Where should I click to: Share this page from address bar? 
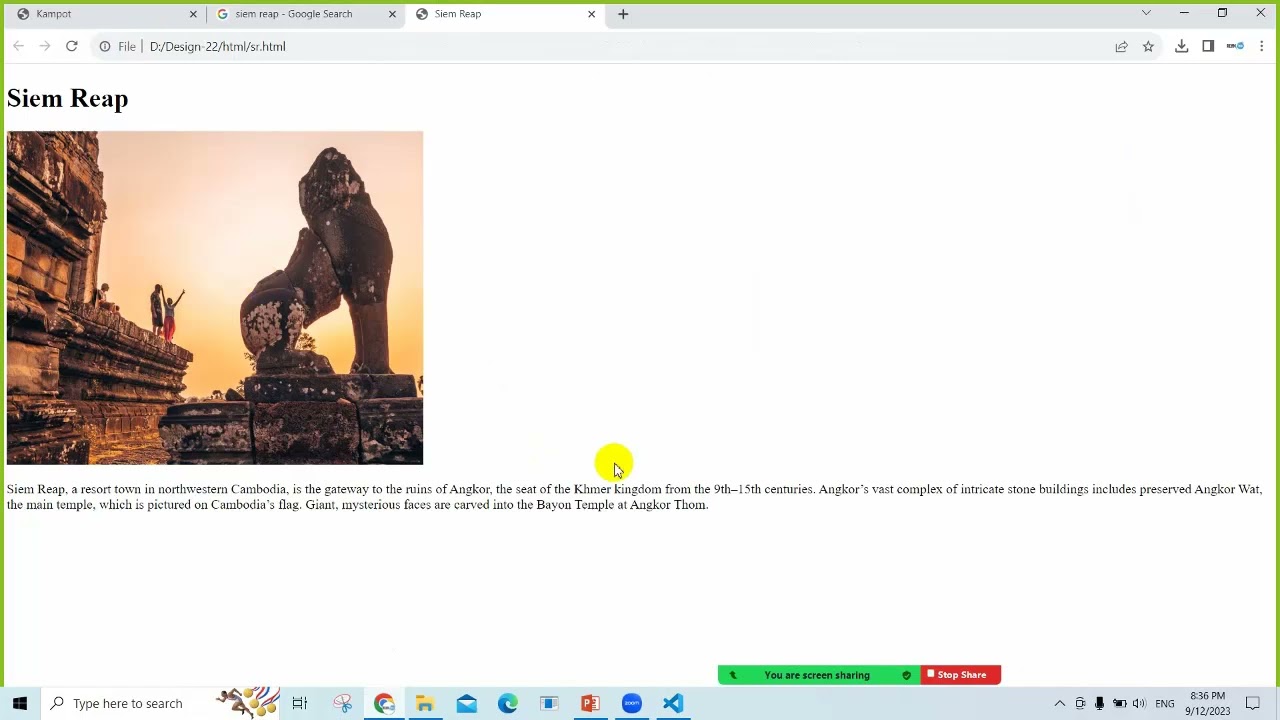tap(1121, 46)
